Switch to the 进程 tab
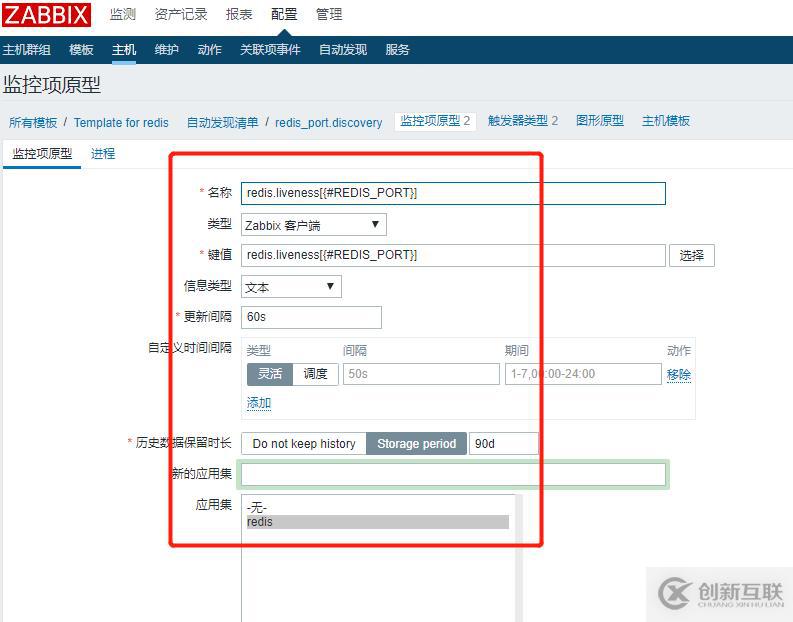Image resolution: width=793 pixels, height=622 pixels. 103,154
